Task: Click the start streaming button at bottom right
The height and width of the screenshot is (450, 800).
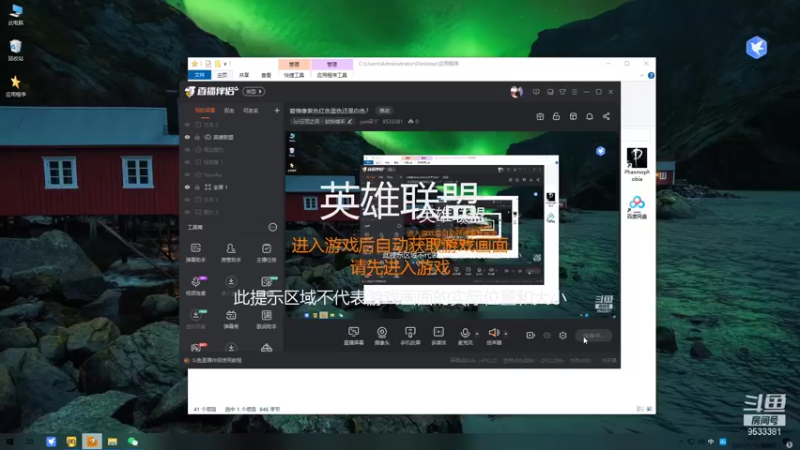Action: click(593, 335)
